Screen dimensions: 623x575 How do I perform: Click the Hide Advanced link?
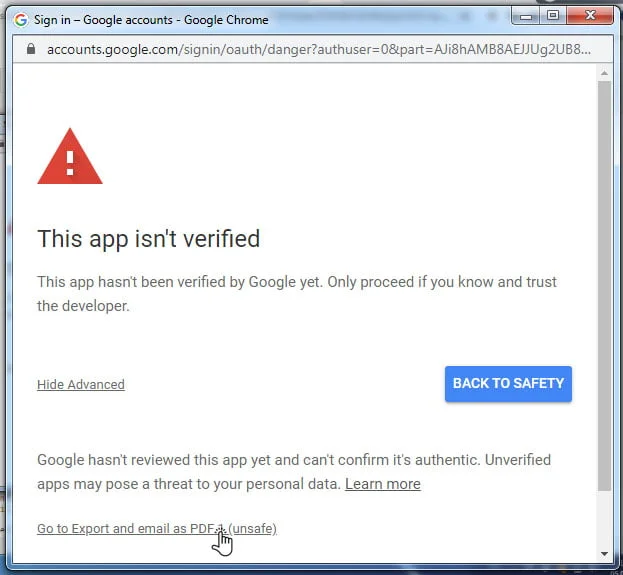[x=81, y=385]
